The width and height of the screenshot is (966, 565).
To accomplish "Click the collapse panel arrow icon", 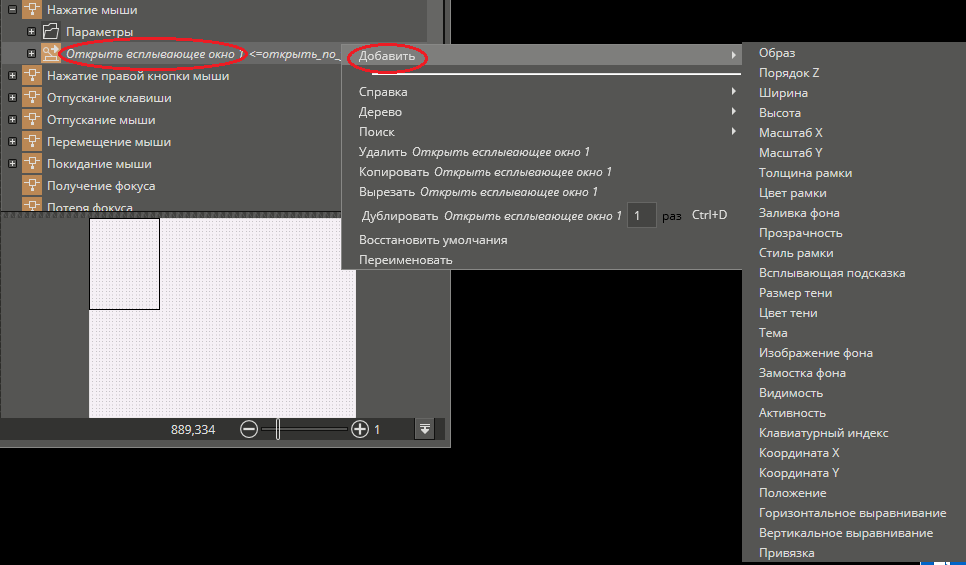I will coord(425,429).
